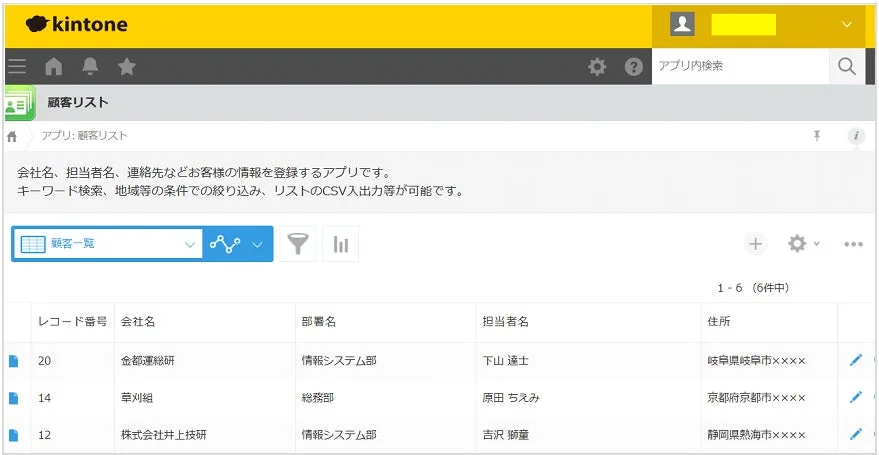The height and width of the screenshot is (455, 879).
Task: Click the kintone logo
Action: [76, 24]
